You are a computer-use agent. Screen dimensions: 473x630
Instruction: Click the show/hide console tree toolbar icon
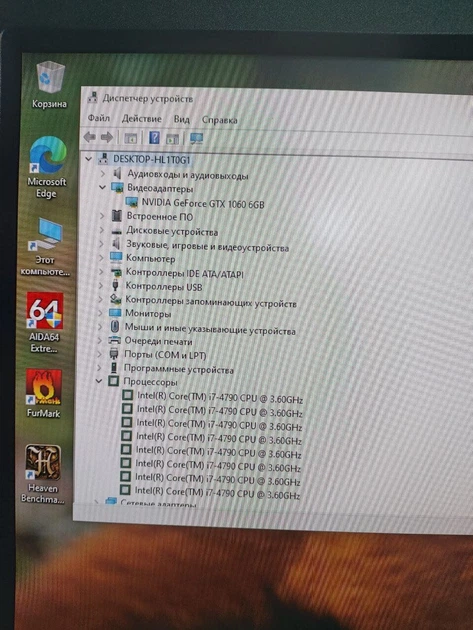(131, 139)
